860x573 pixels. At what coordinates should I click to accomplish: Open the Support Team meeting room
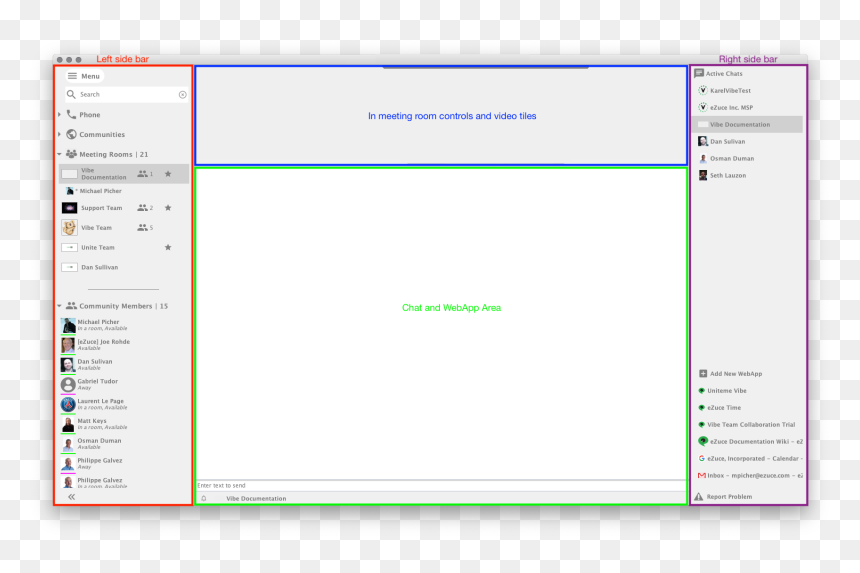tap(101, 208)
